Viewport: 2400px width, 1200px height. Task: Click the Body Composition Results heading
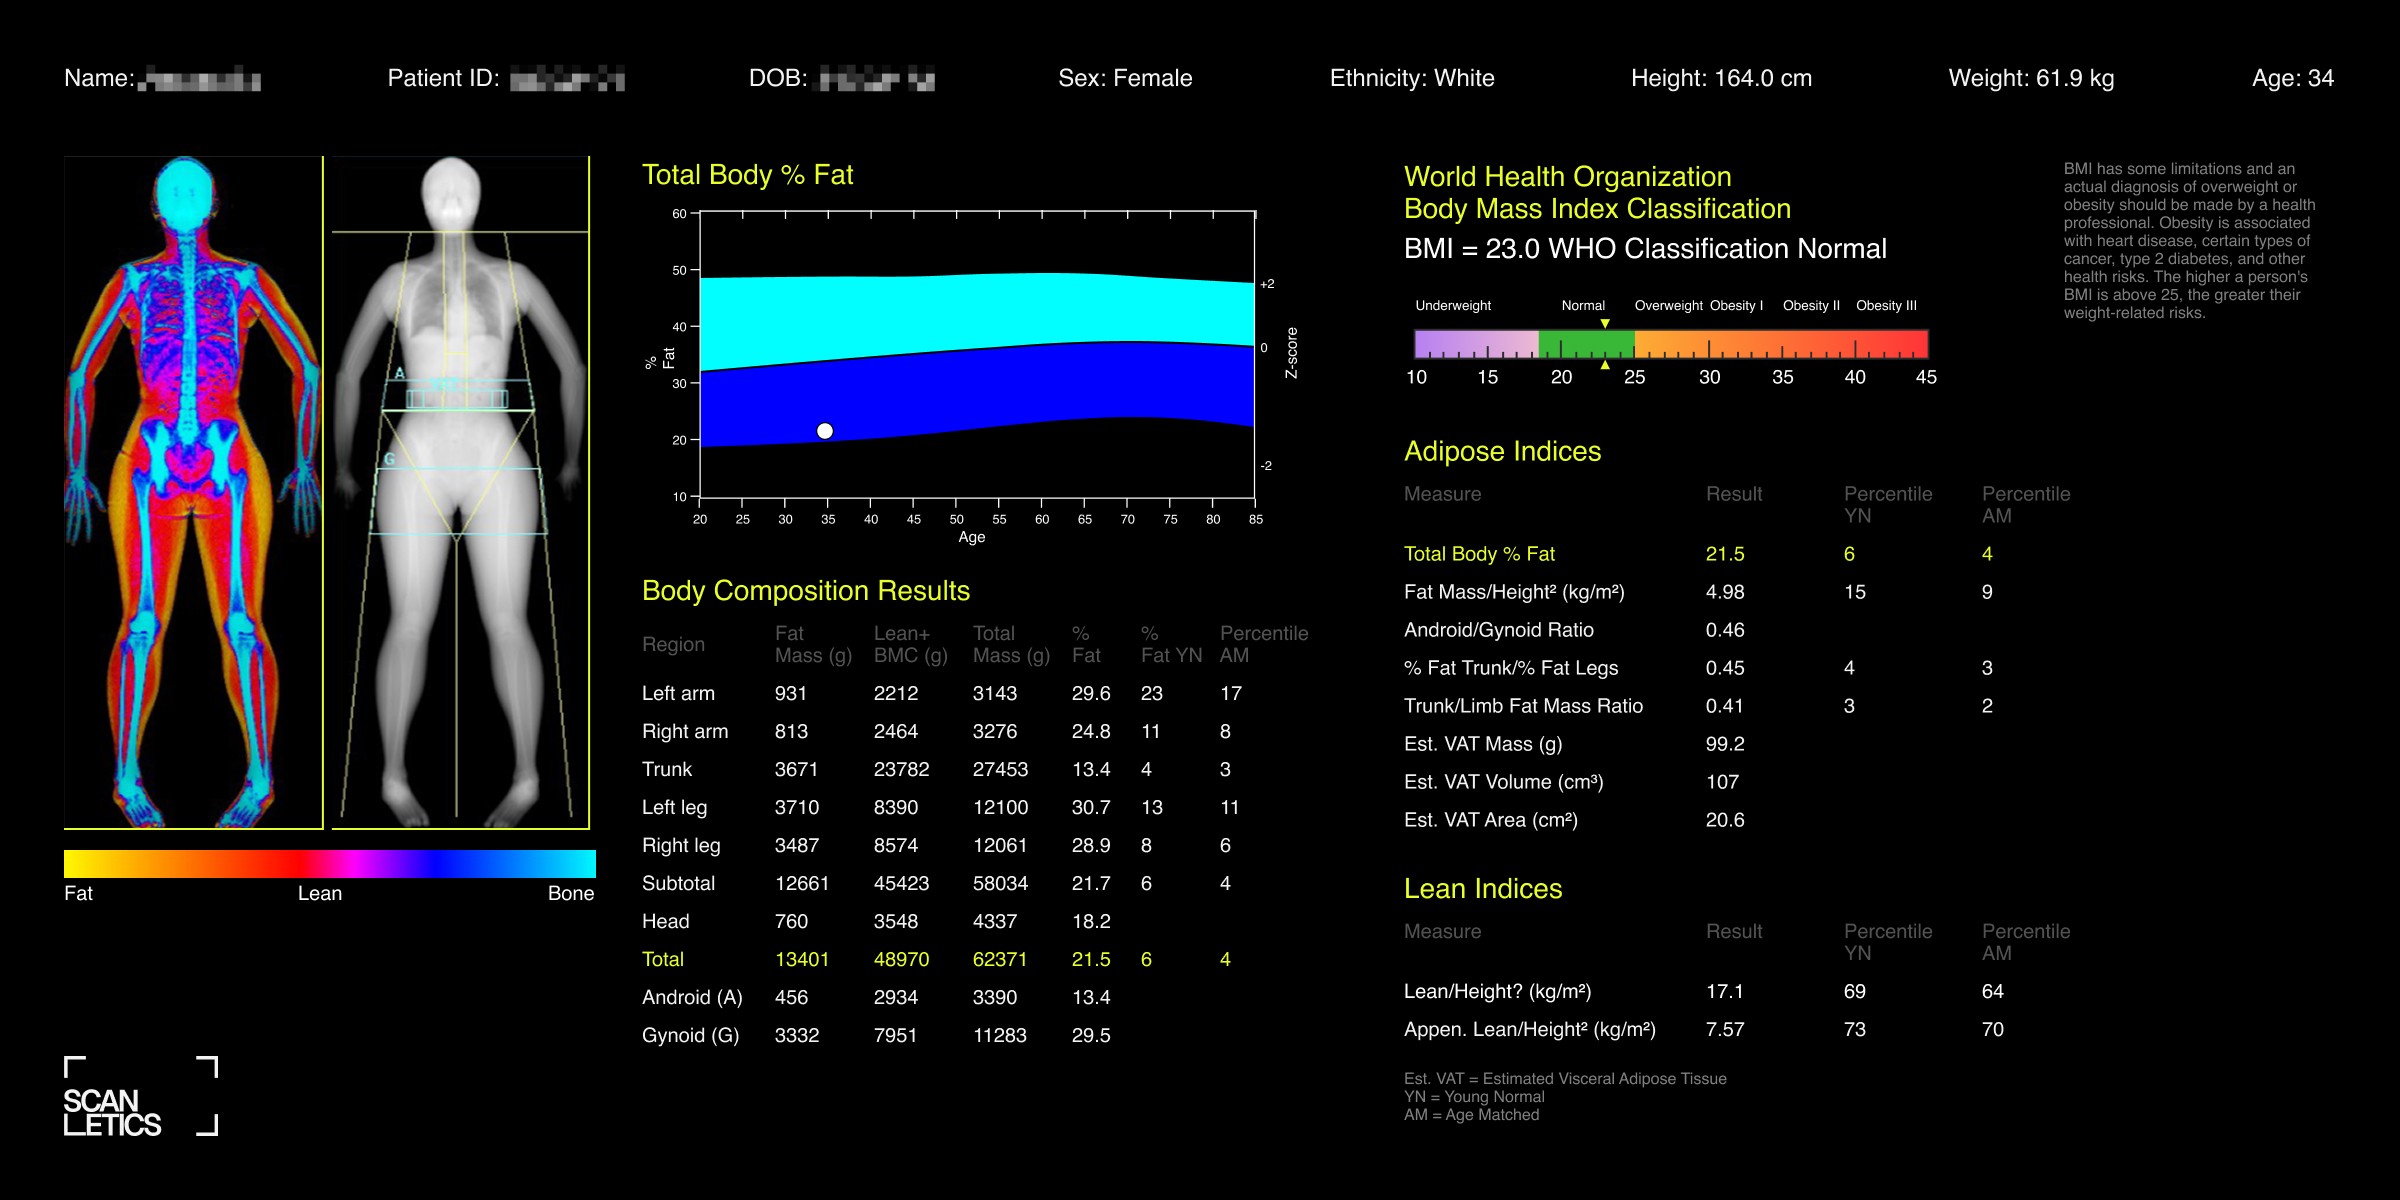(x=805, y=591)
